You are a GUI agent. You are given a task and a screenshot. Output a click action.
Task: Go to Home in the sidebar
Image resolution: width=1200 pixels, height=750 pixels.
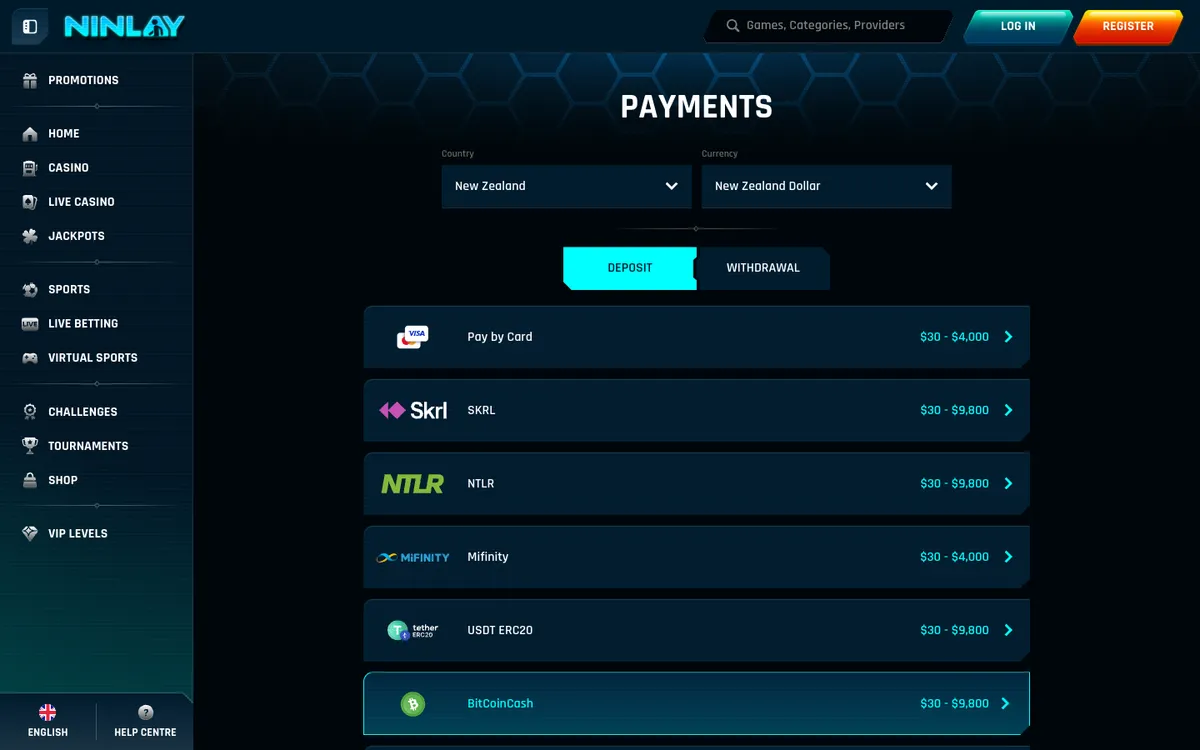(64, 134)
